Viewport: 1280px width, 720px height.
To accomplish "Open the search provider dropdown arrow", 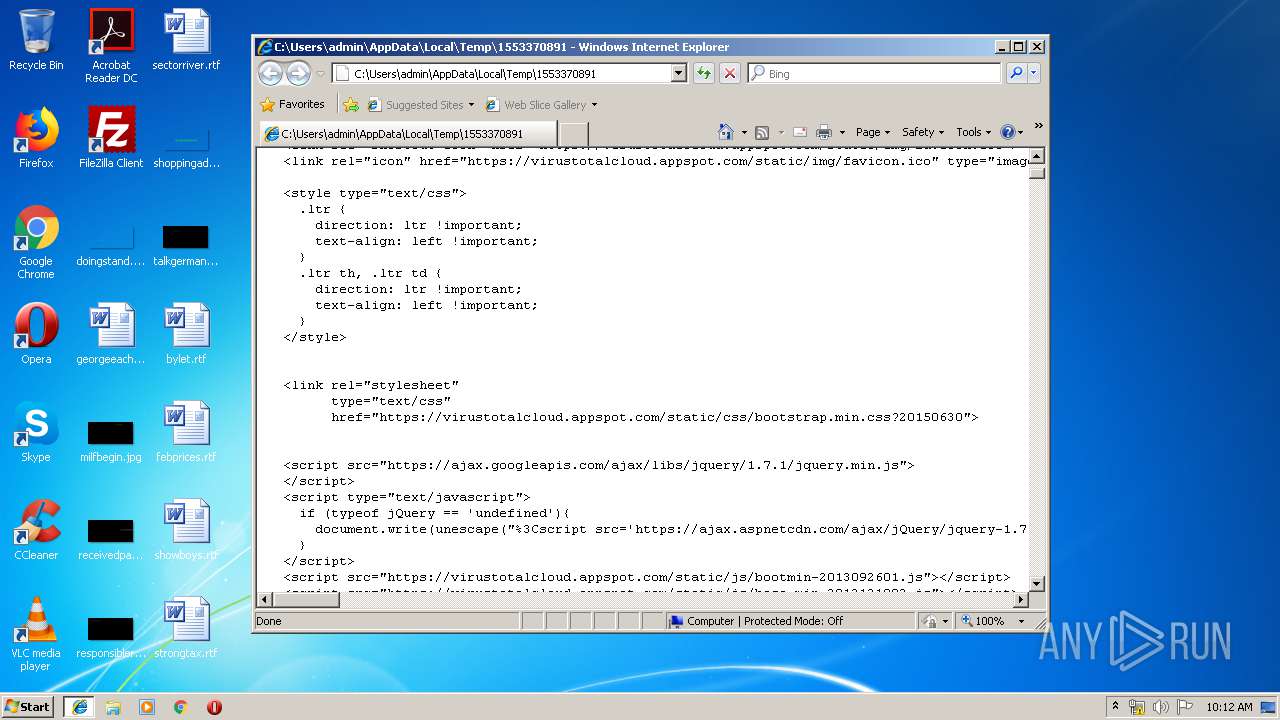I will tap(1034, 74).
